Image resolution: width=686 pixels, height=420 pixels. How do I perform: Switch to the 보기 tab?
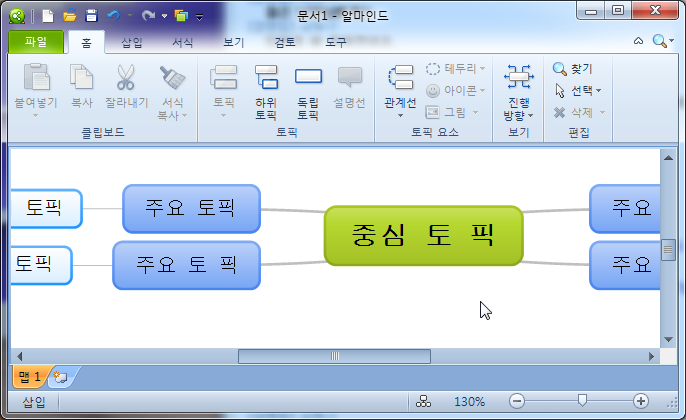point(234,42)
